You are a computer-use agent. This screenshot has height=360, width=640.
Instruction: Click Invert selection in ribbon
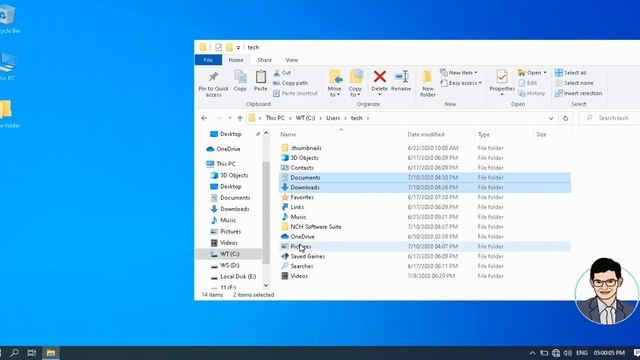coord(578,93)
